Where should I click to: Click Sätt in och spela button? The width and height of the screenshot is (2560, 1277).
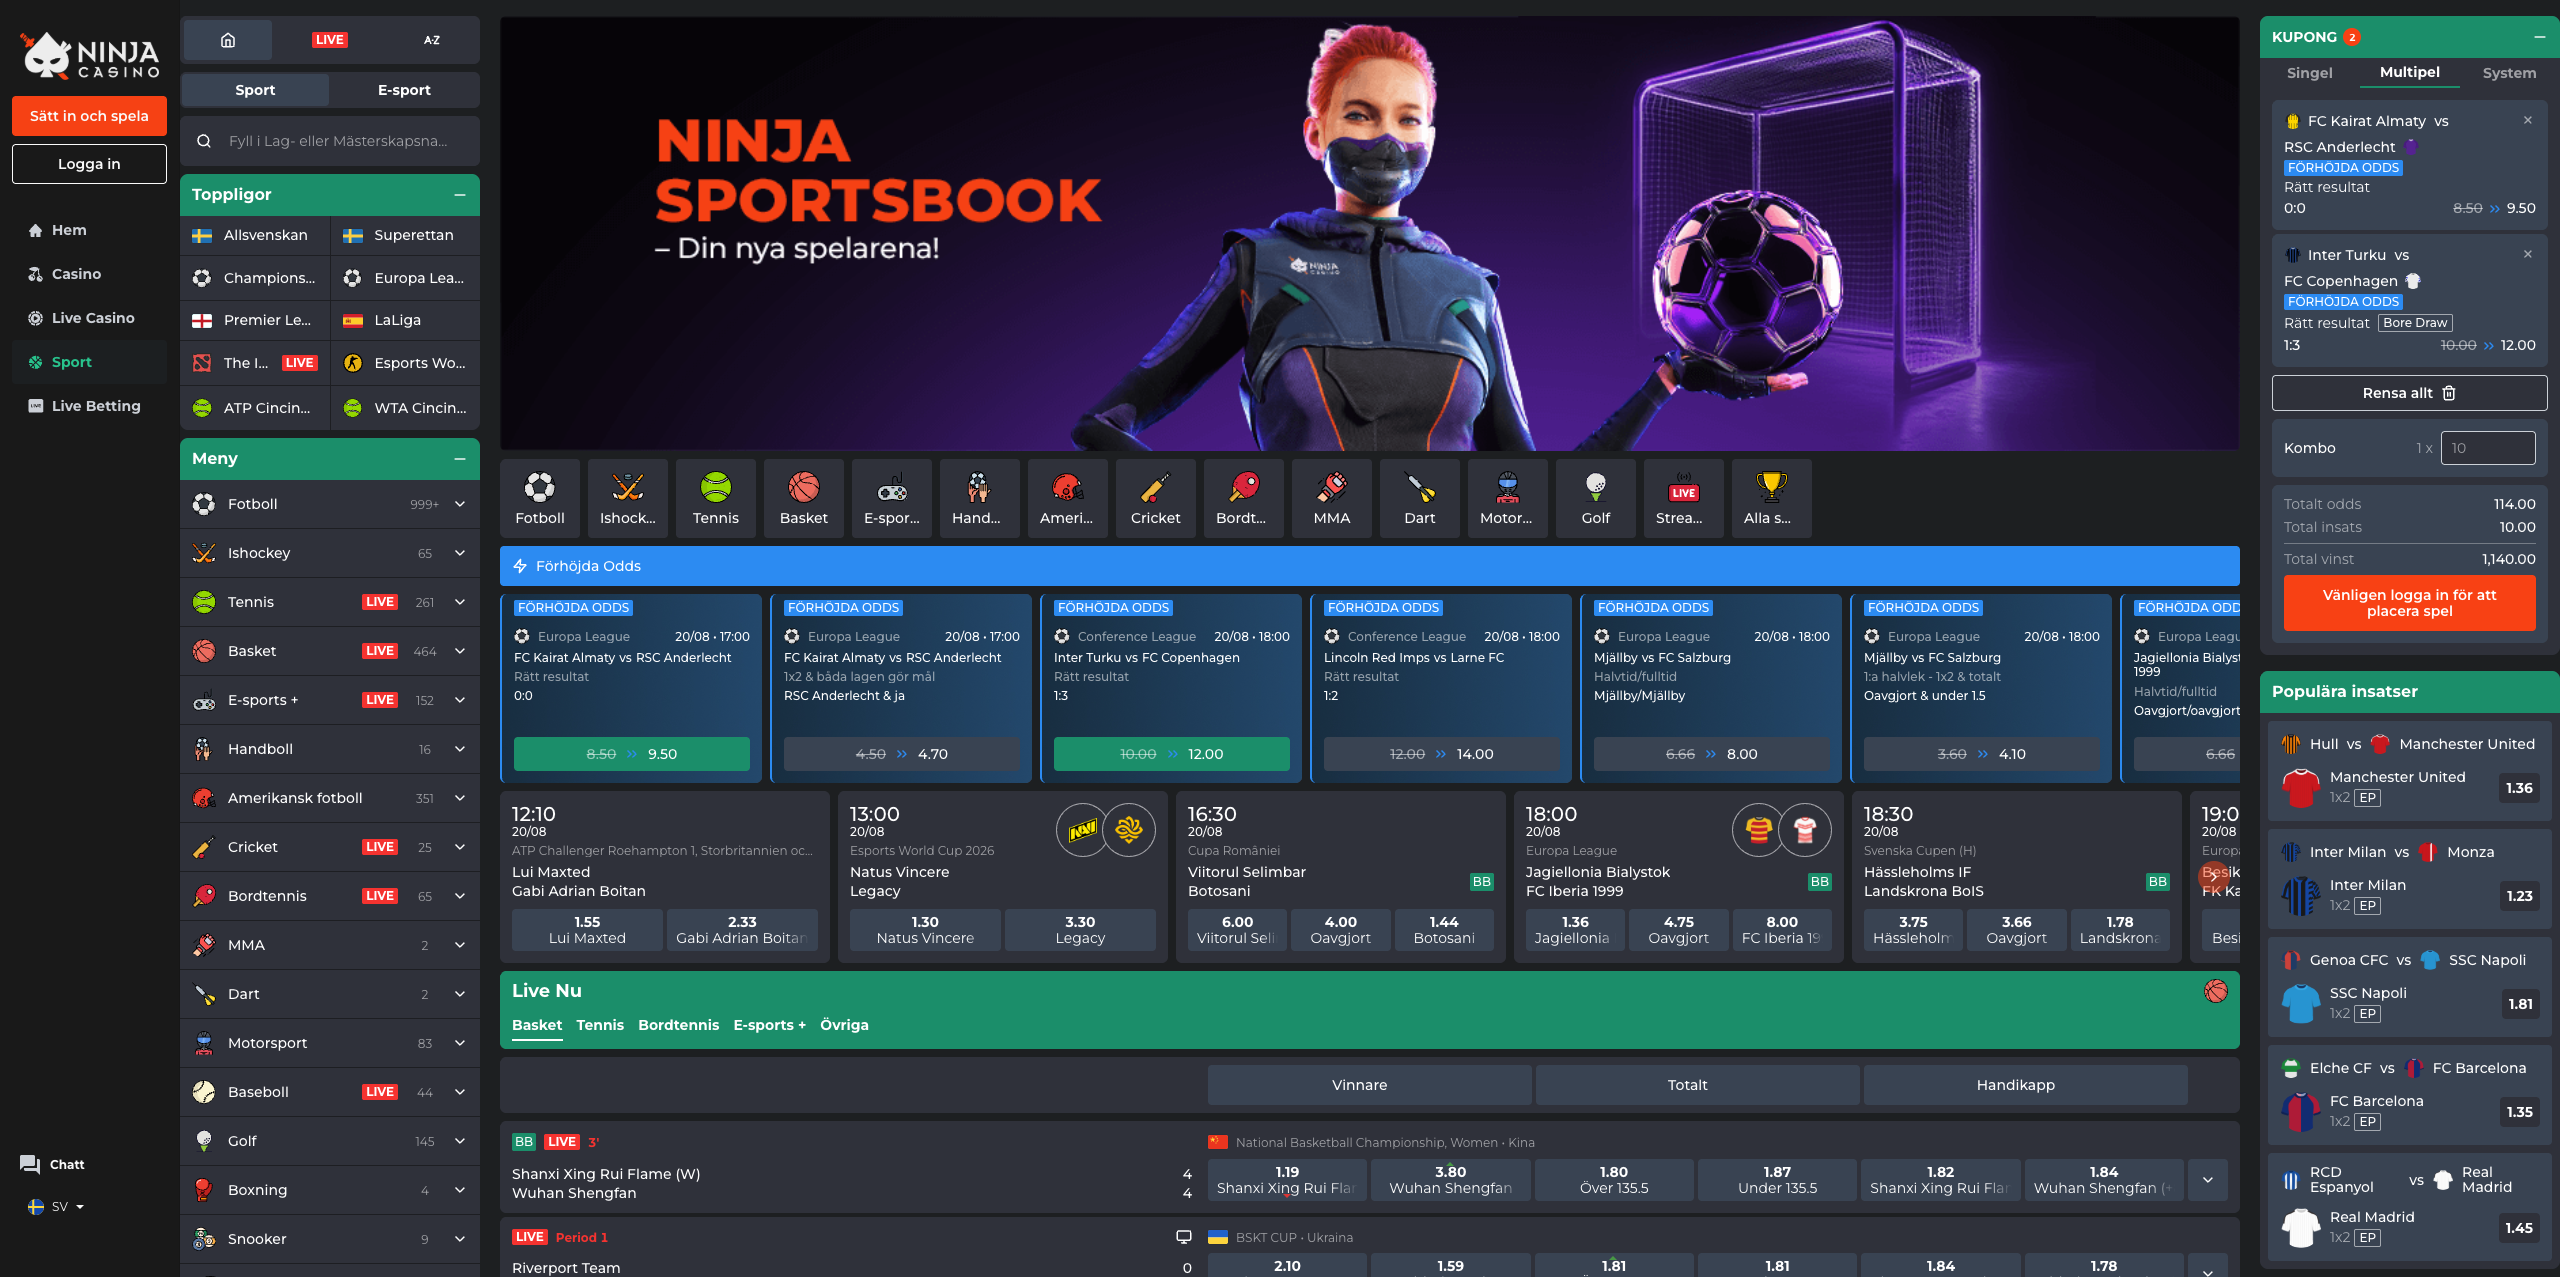[89, 116]
